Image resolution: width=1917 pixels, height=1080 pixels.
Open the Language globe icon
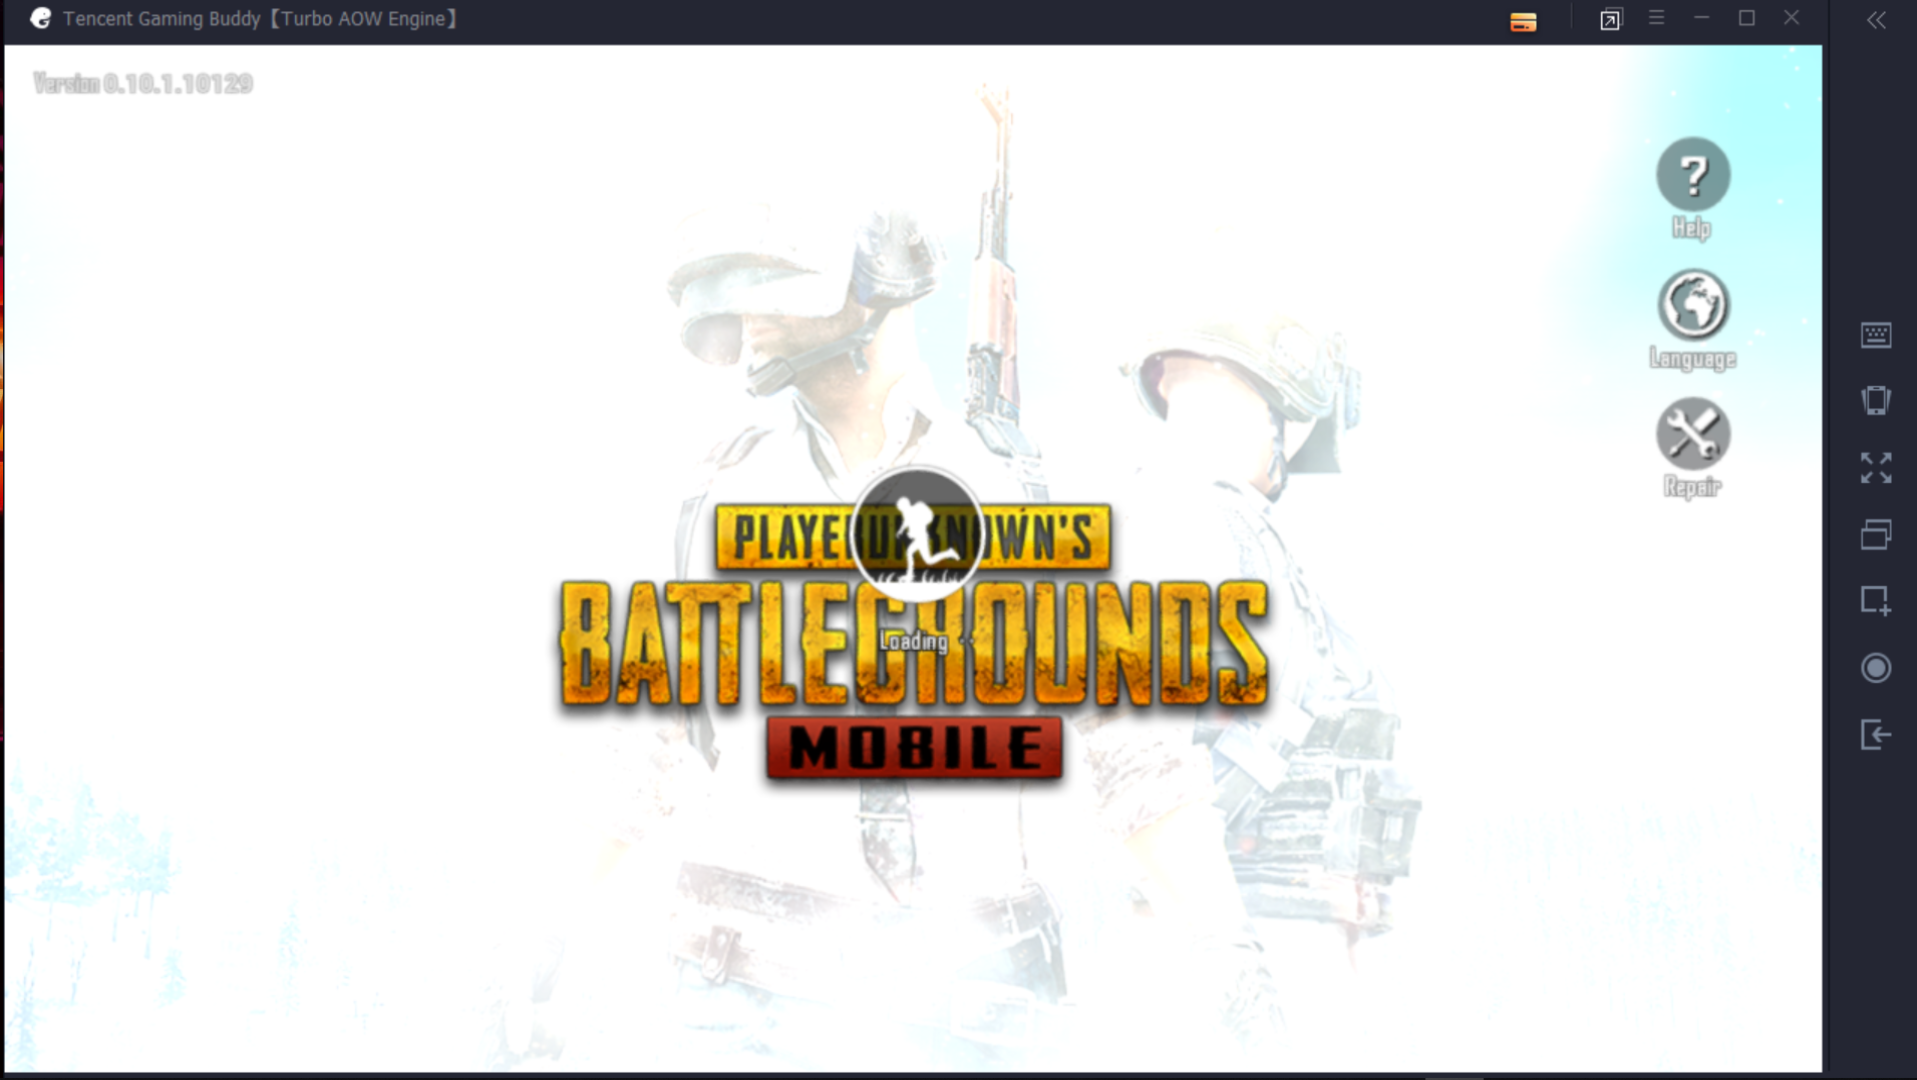tap(1692, 305)
